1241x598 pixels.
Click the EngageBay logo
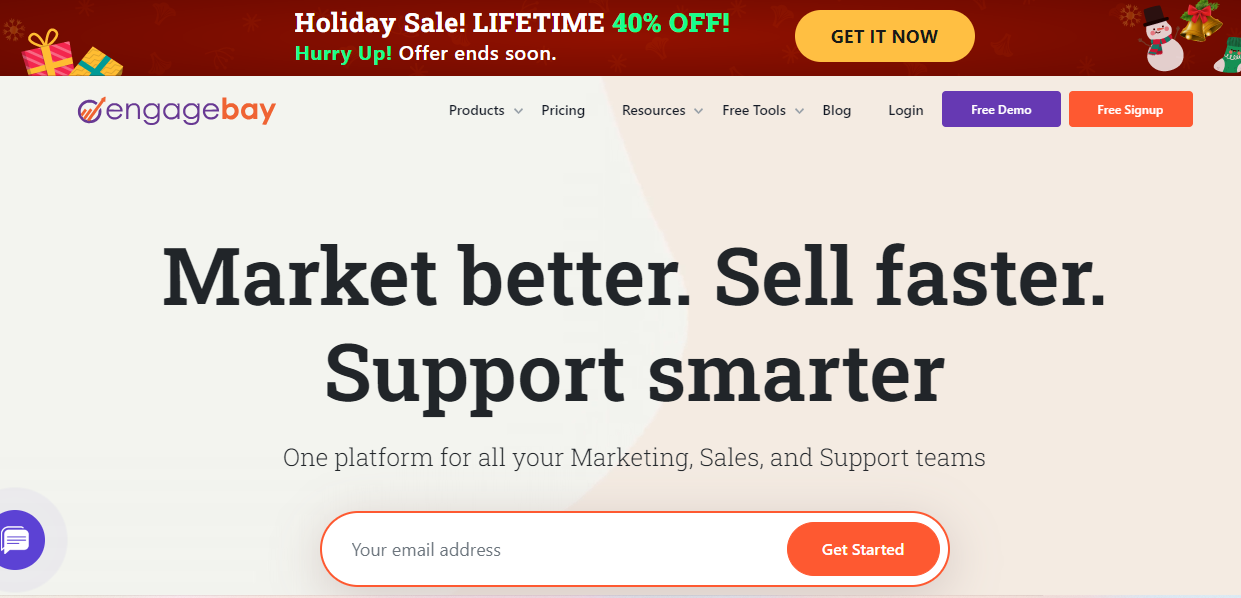[176, 110]
